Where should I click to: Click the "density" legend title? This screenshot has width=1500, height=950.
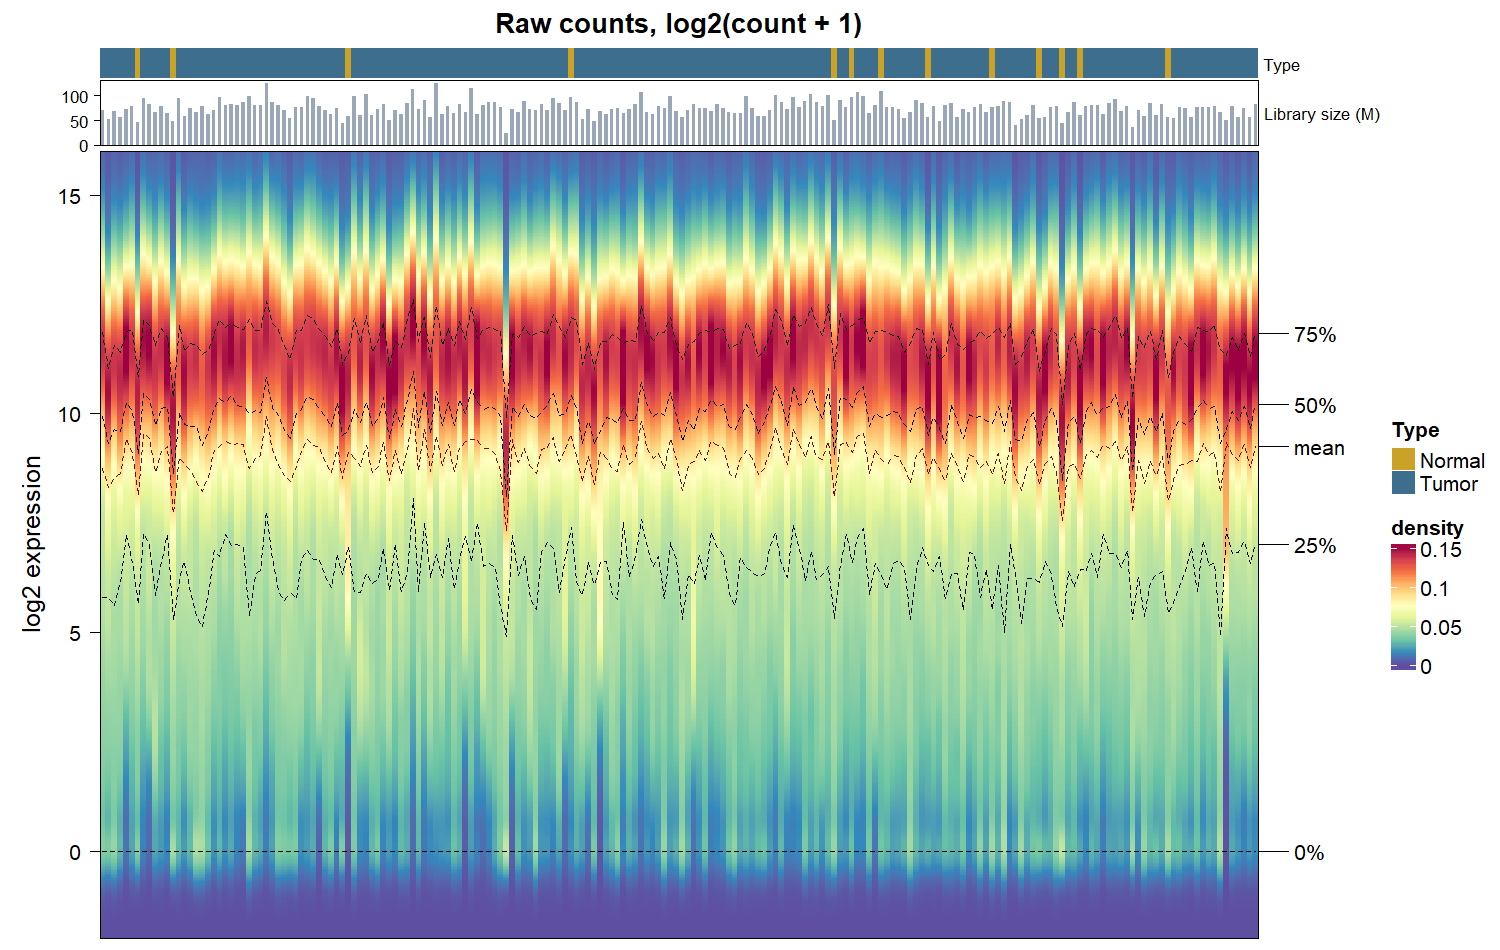[x=1427, y=527]
